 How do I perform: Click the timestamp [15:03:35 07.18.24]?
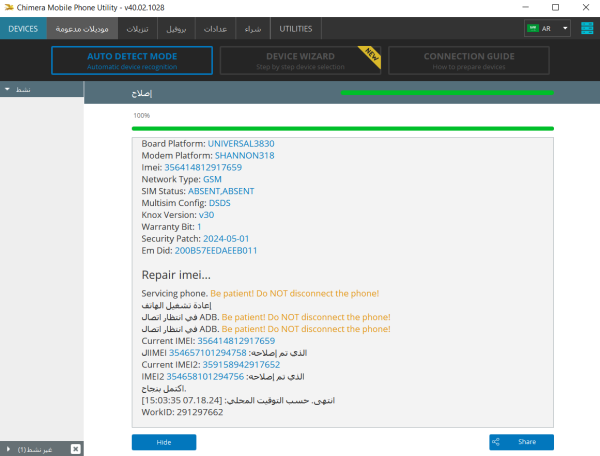tap(182, 400)
